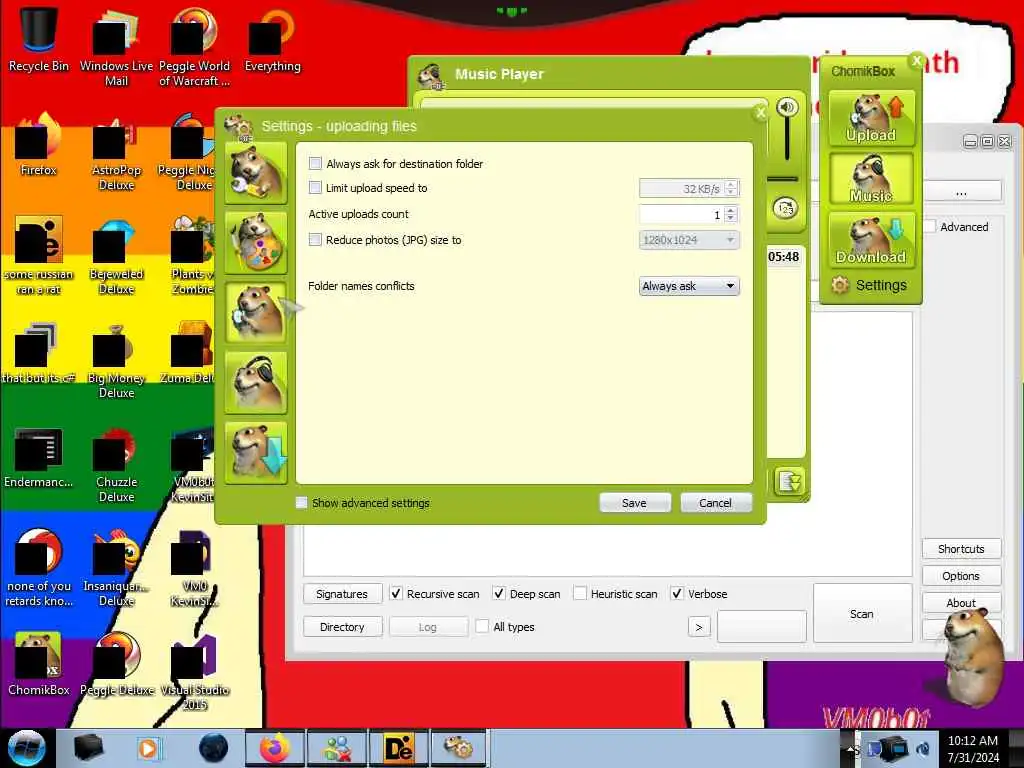Click the media player taskbar icon
This screenshot has width=1024, height=768.
click(x=149, y=748)
